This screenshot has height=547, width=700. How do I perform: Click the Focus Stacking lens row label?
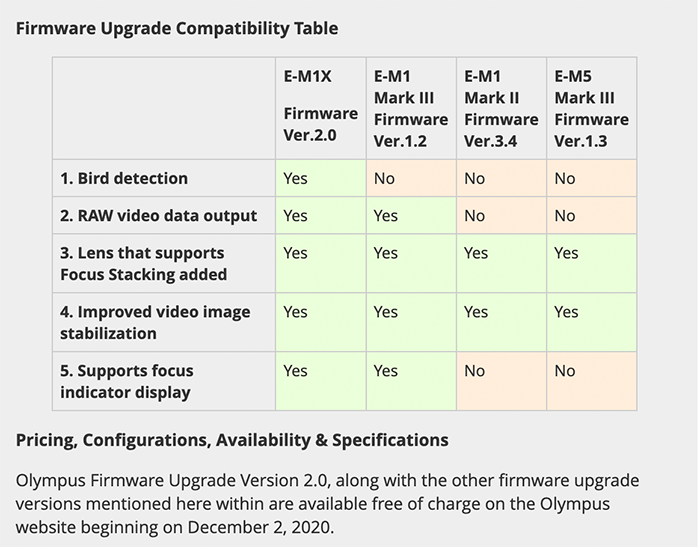[144, 263]
